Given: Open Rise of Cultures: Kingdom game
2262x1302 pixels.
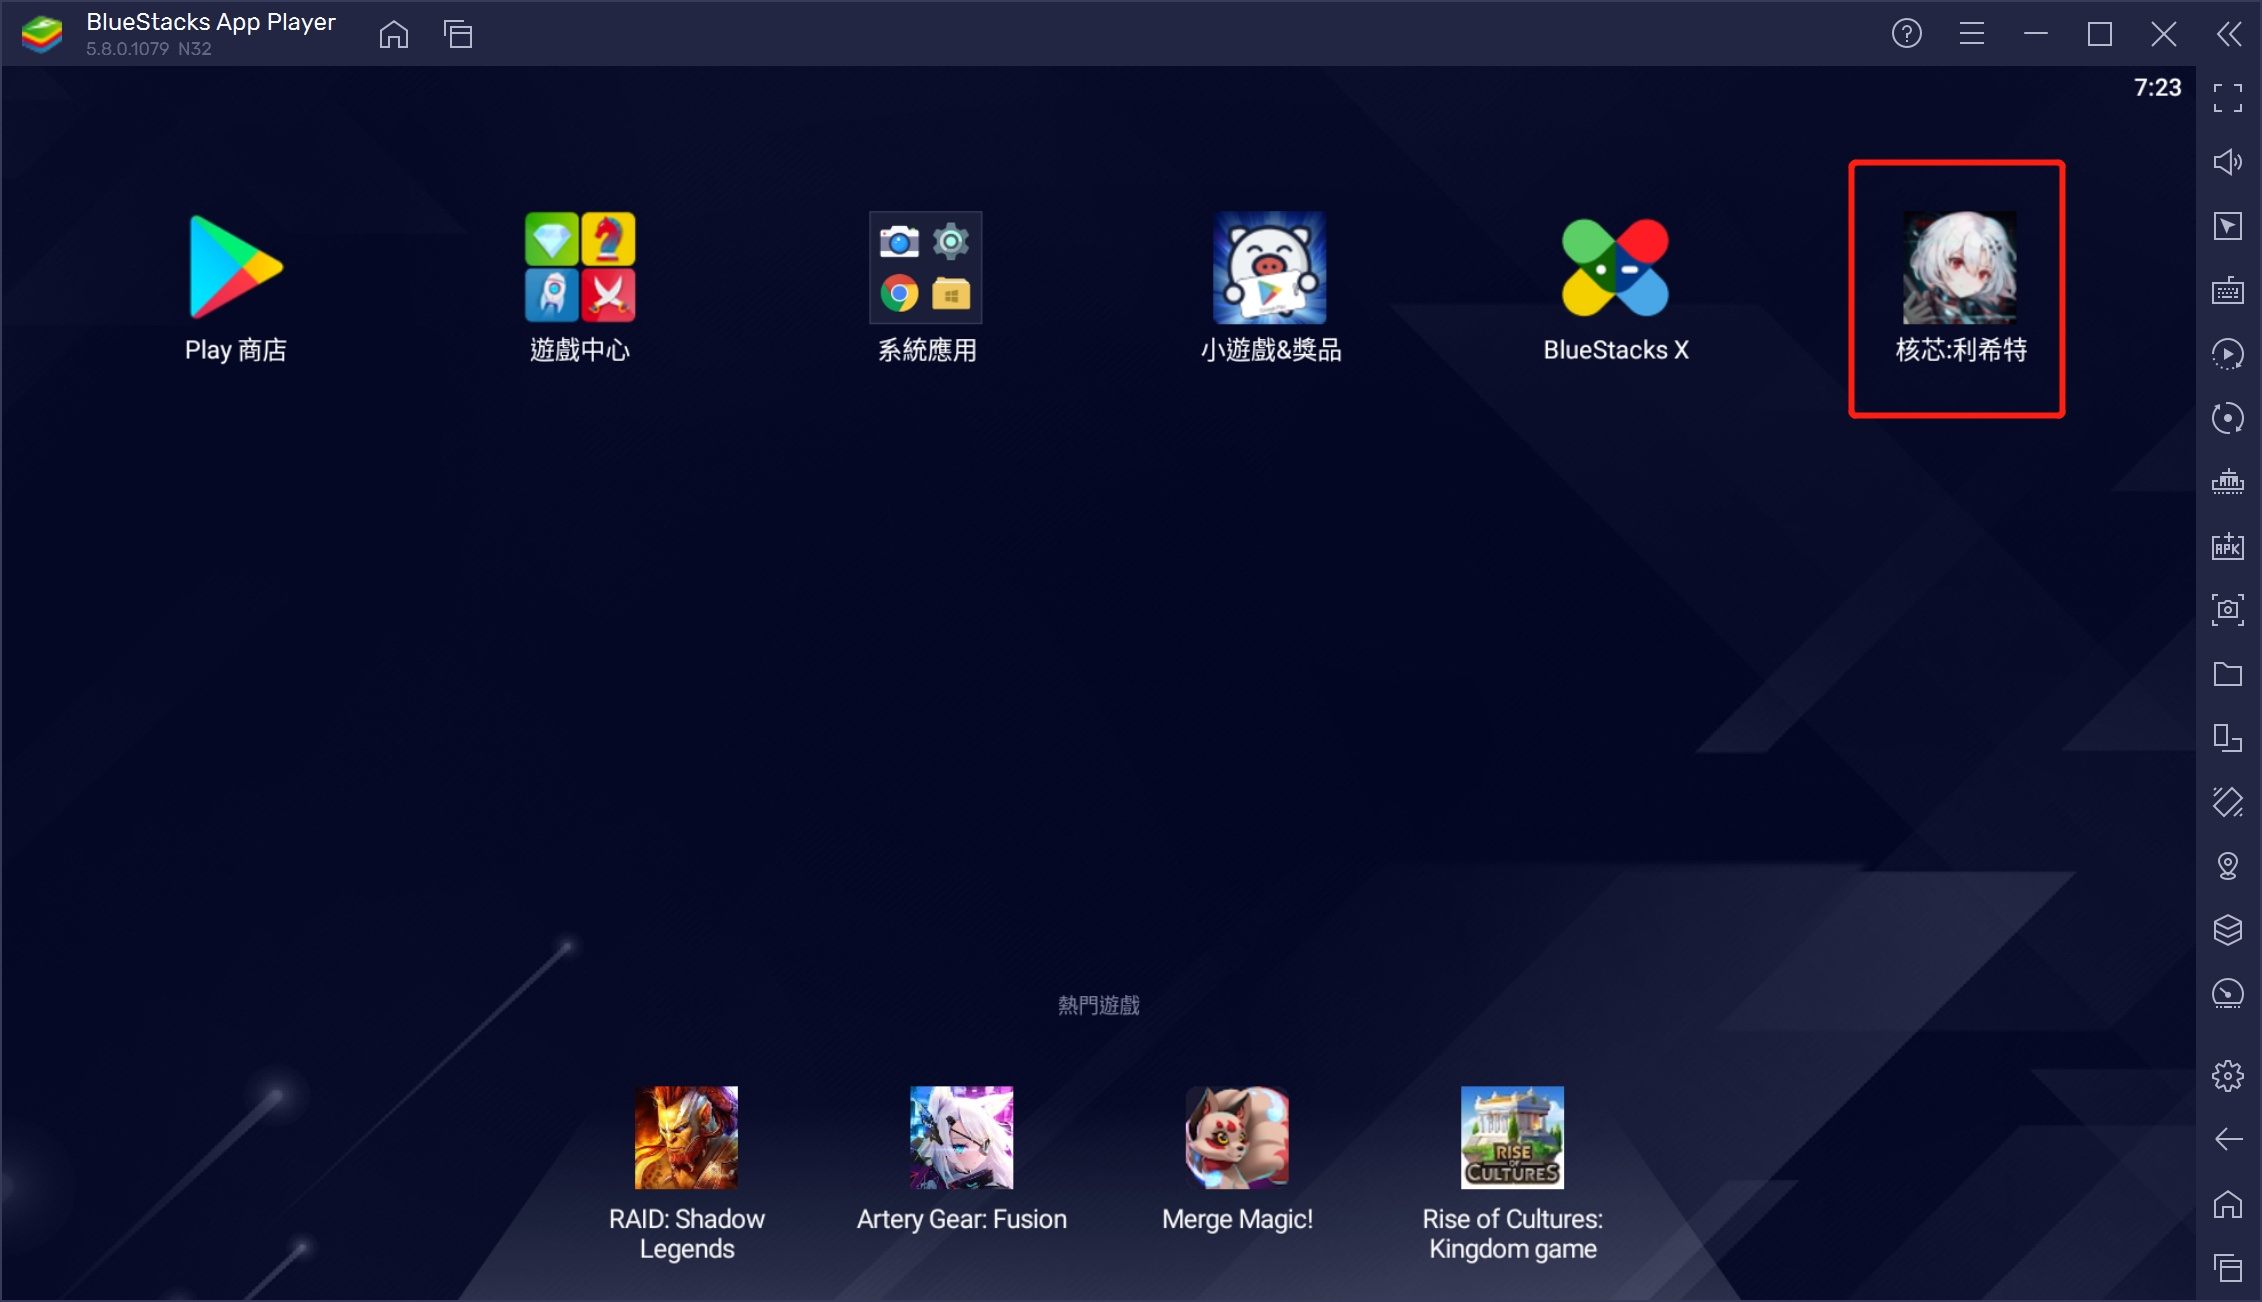Looking at the screenshot, I should click(1513, 1174).
